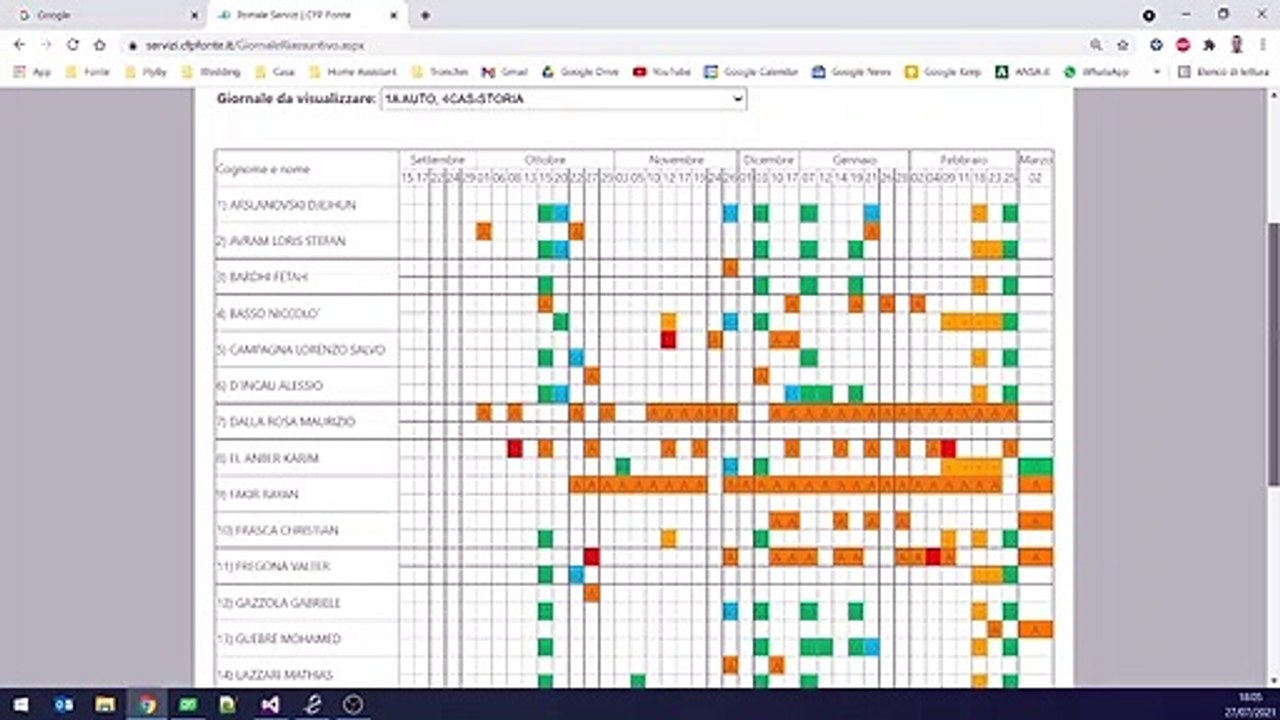1280x720 pixels.
Task: Open the WhatsApp bookmark
Action: coord(1096,72)
